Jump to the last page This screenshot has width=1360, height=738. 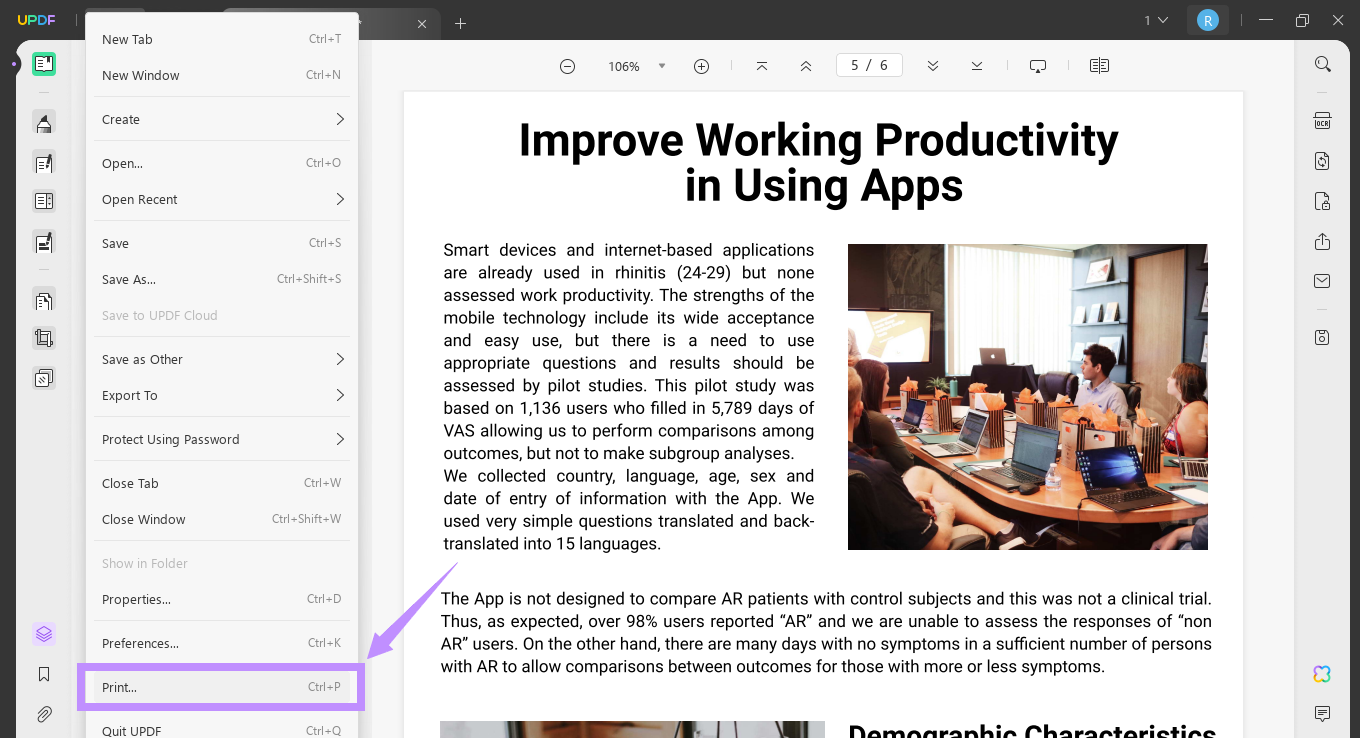(976, 65)
